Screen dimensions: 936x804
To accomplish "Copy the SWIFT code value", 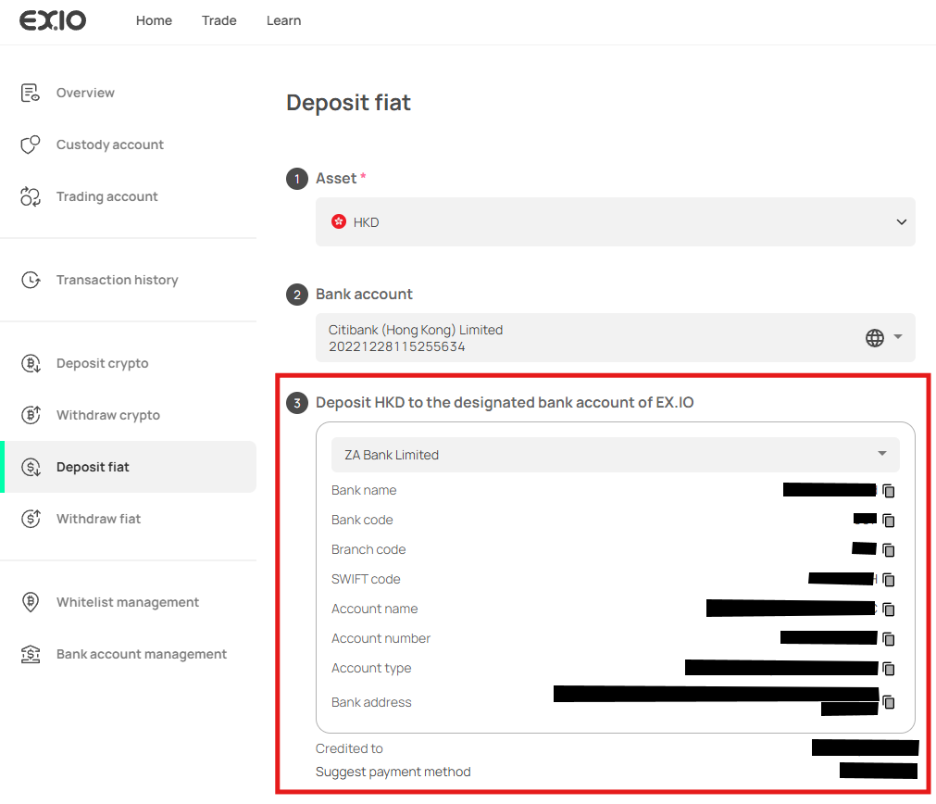I will [x=888, y=580].
